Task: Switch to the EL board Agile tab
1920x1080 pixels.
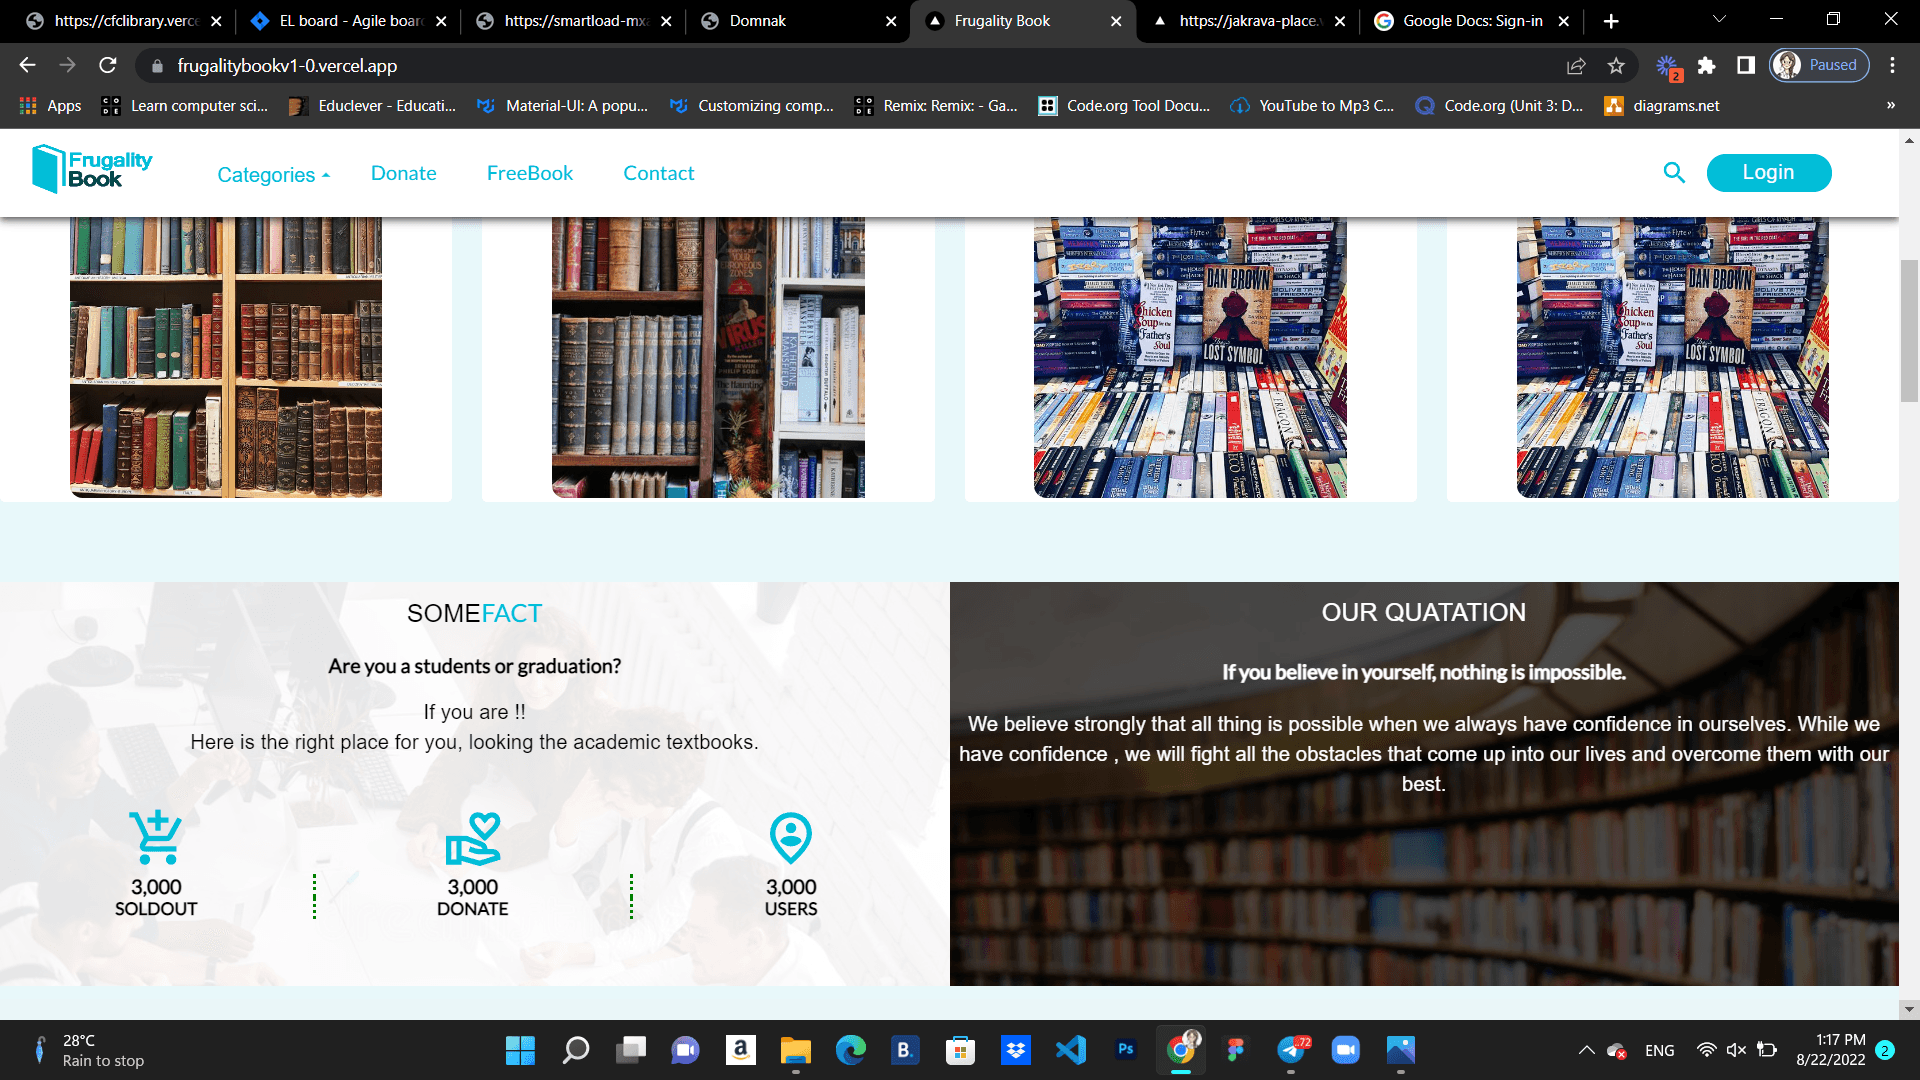Action: coord(348,21)
